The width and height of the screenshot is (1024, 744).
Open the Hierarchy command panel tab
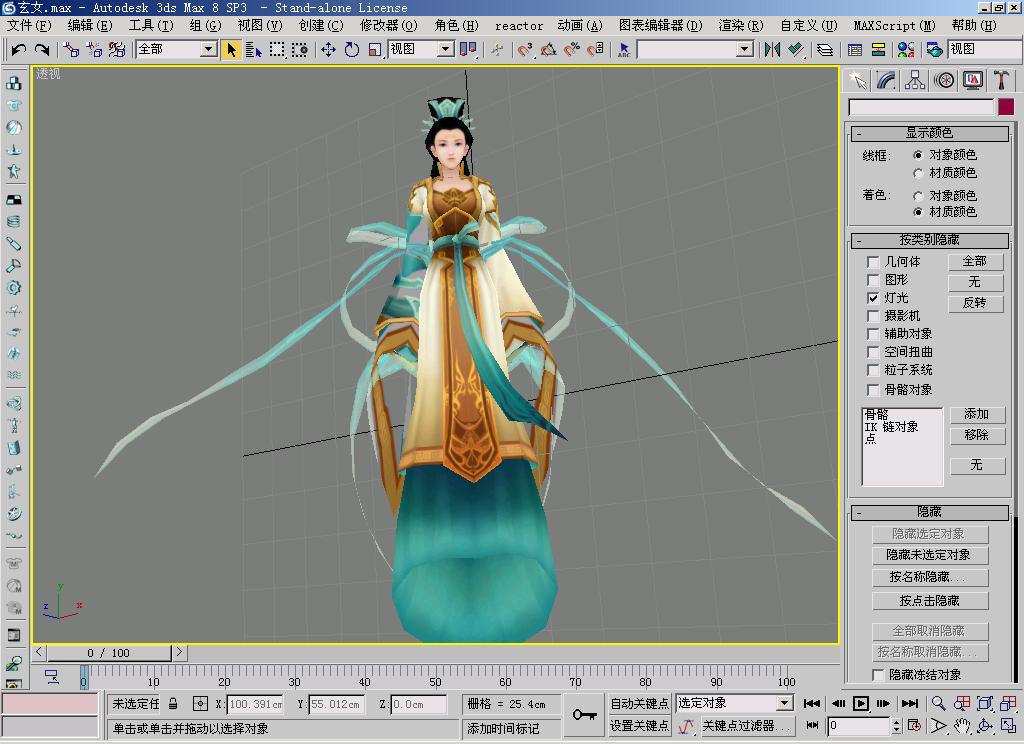(915, 81)
